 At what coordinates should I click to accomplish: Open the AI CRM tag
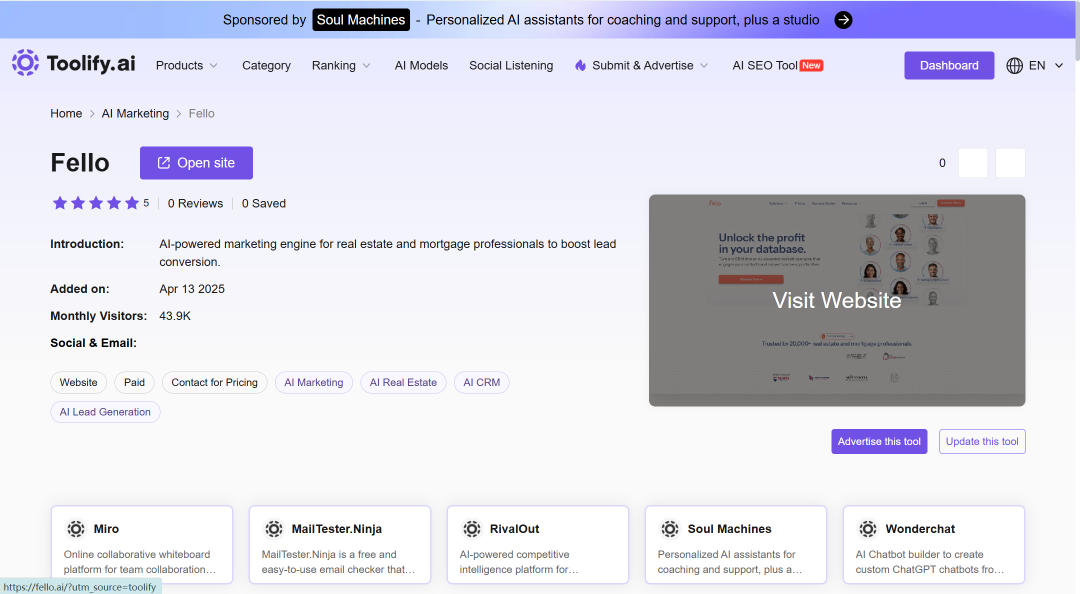click(481, 382)
